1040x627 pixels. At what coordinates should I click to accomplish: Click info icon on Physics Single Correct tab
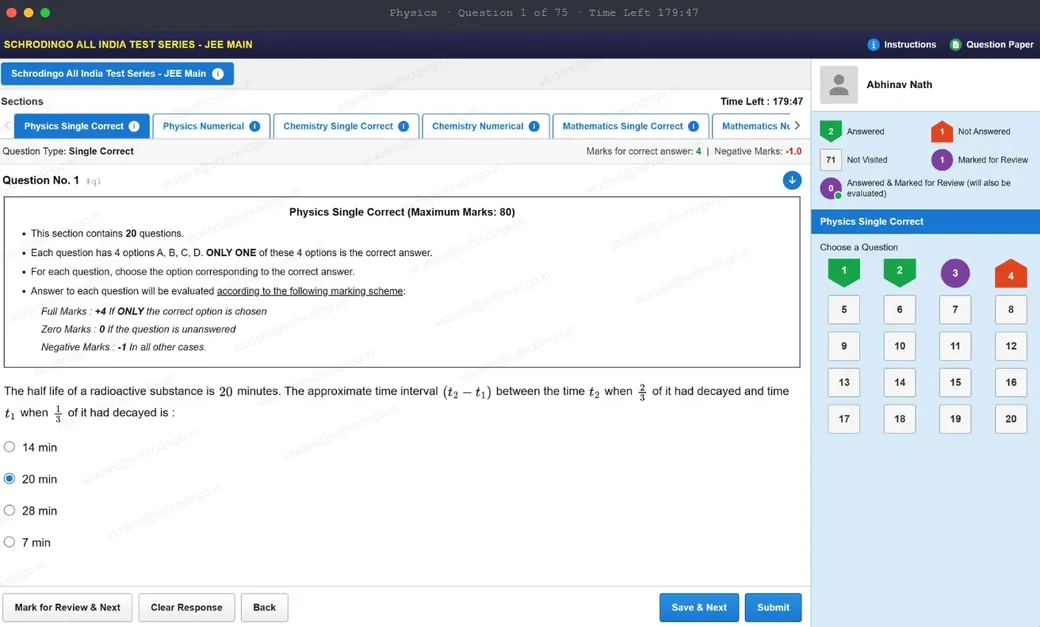click(134, 126)
